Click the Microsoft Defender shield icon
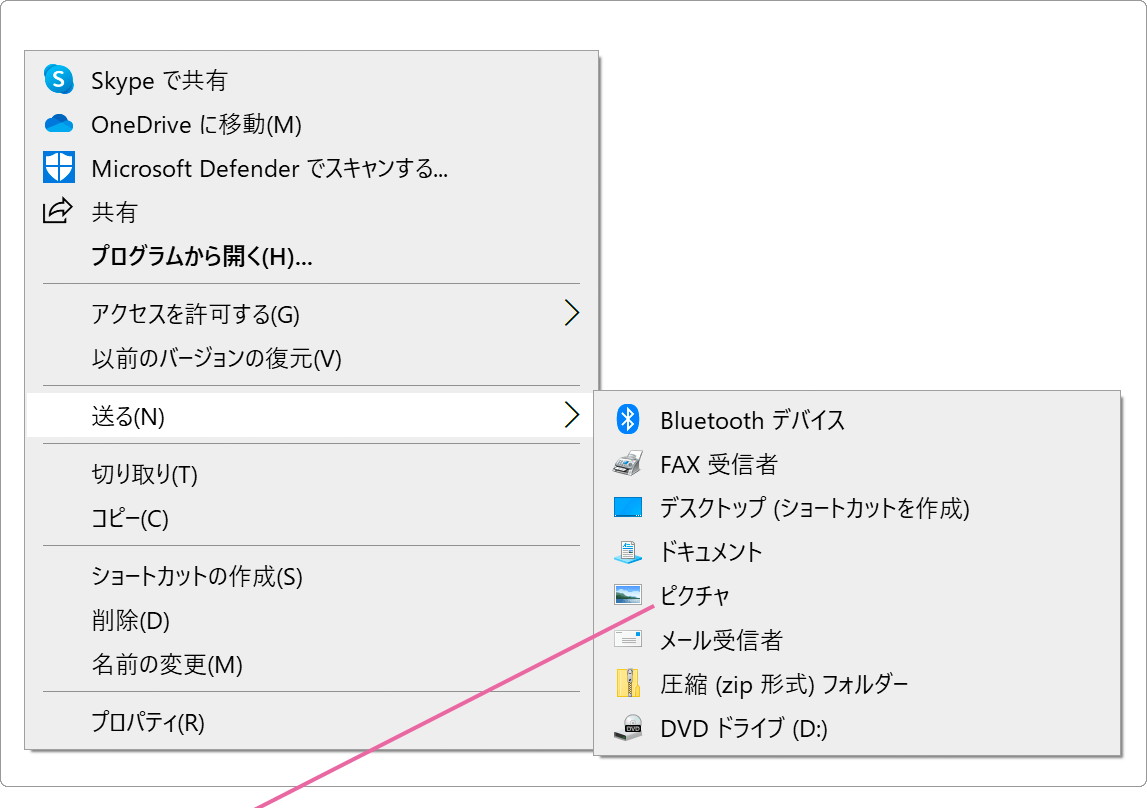 [x=59, y=167]
